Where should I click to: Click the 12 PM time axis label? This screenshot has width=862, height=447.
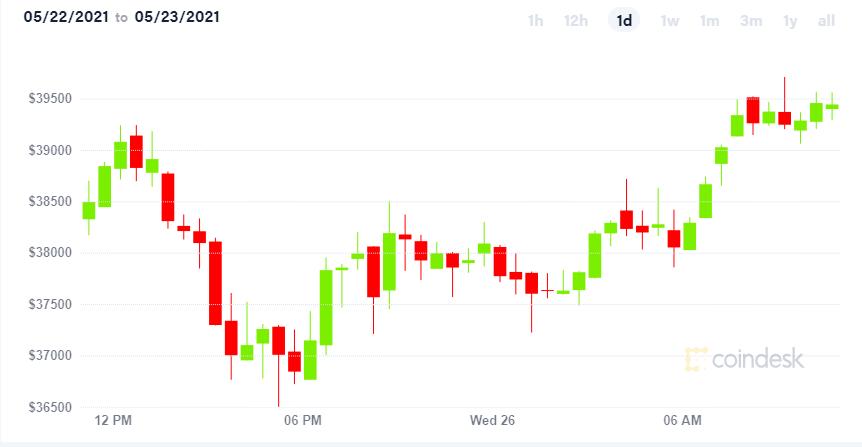[113, 421]
